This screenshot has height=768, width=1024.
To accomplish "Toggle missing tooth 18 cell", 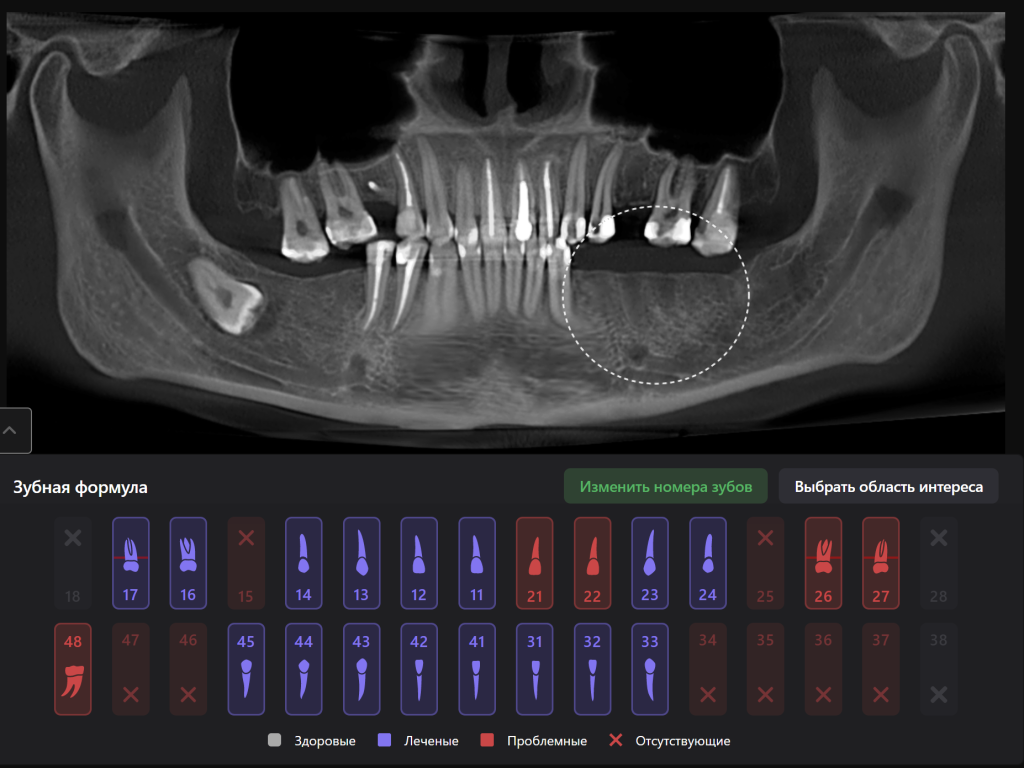I will point(72,563).
